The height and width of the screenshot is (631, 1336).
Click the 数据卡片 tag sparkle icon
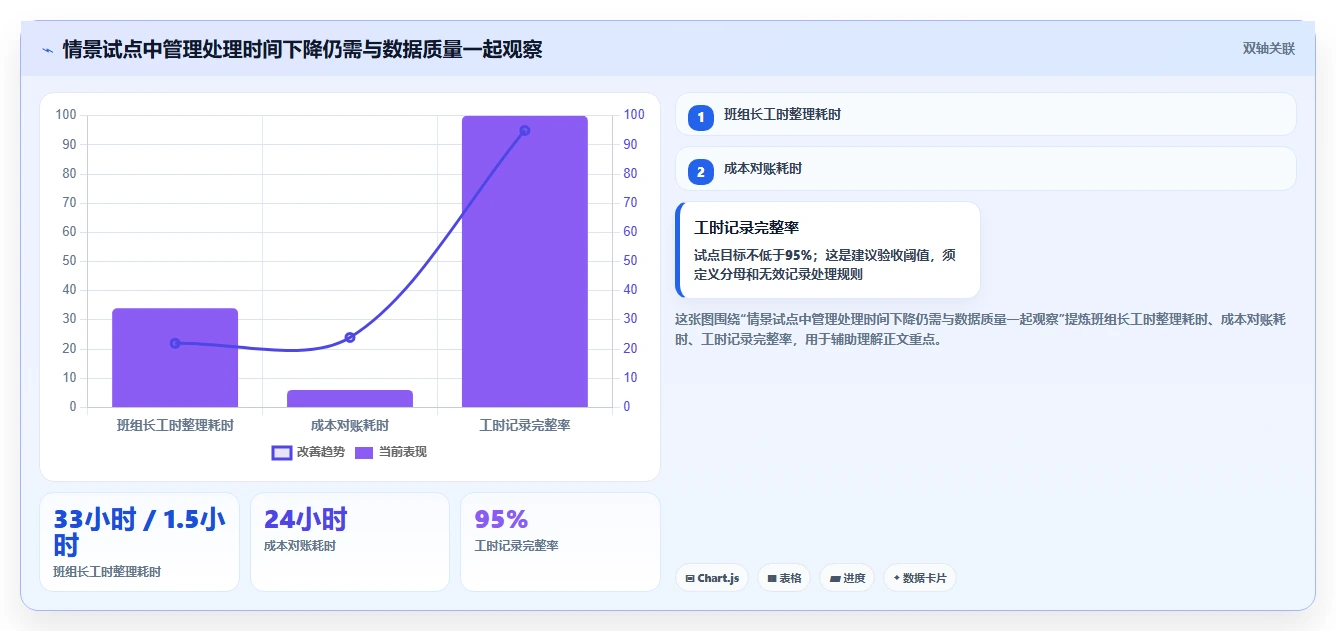[x=896, y=579]
